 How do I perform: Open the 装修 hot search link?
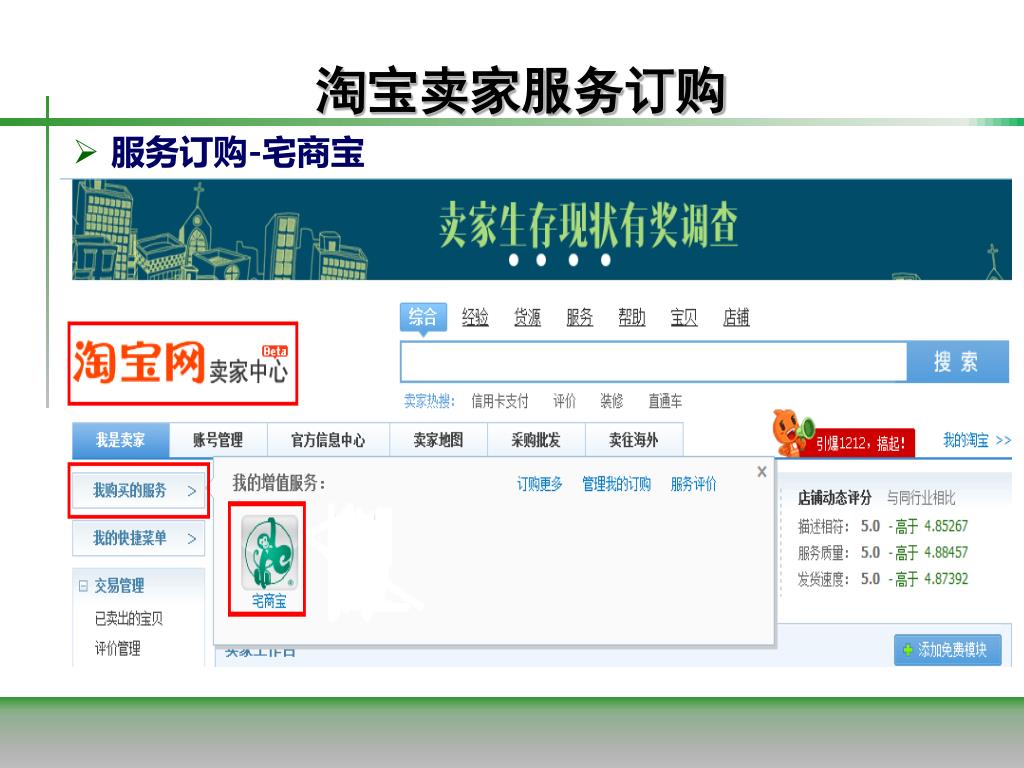coord(611,401)
